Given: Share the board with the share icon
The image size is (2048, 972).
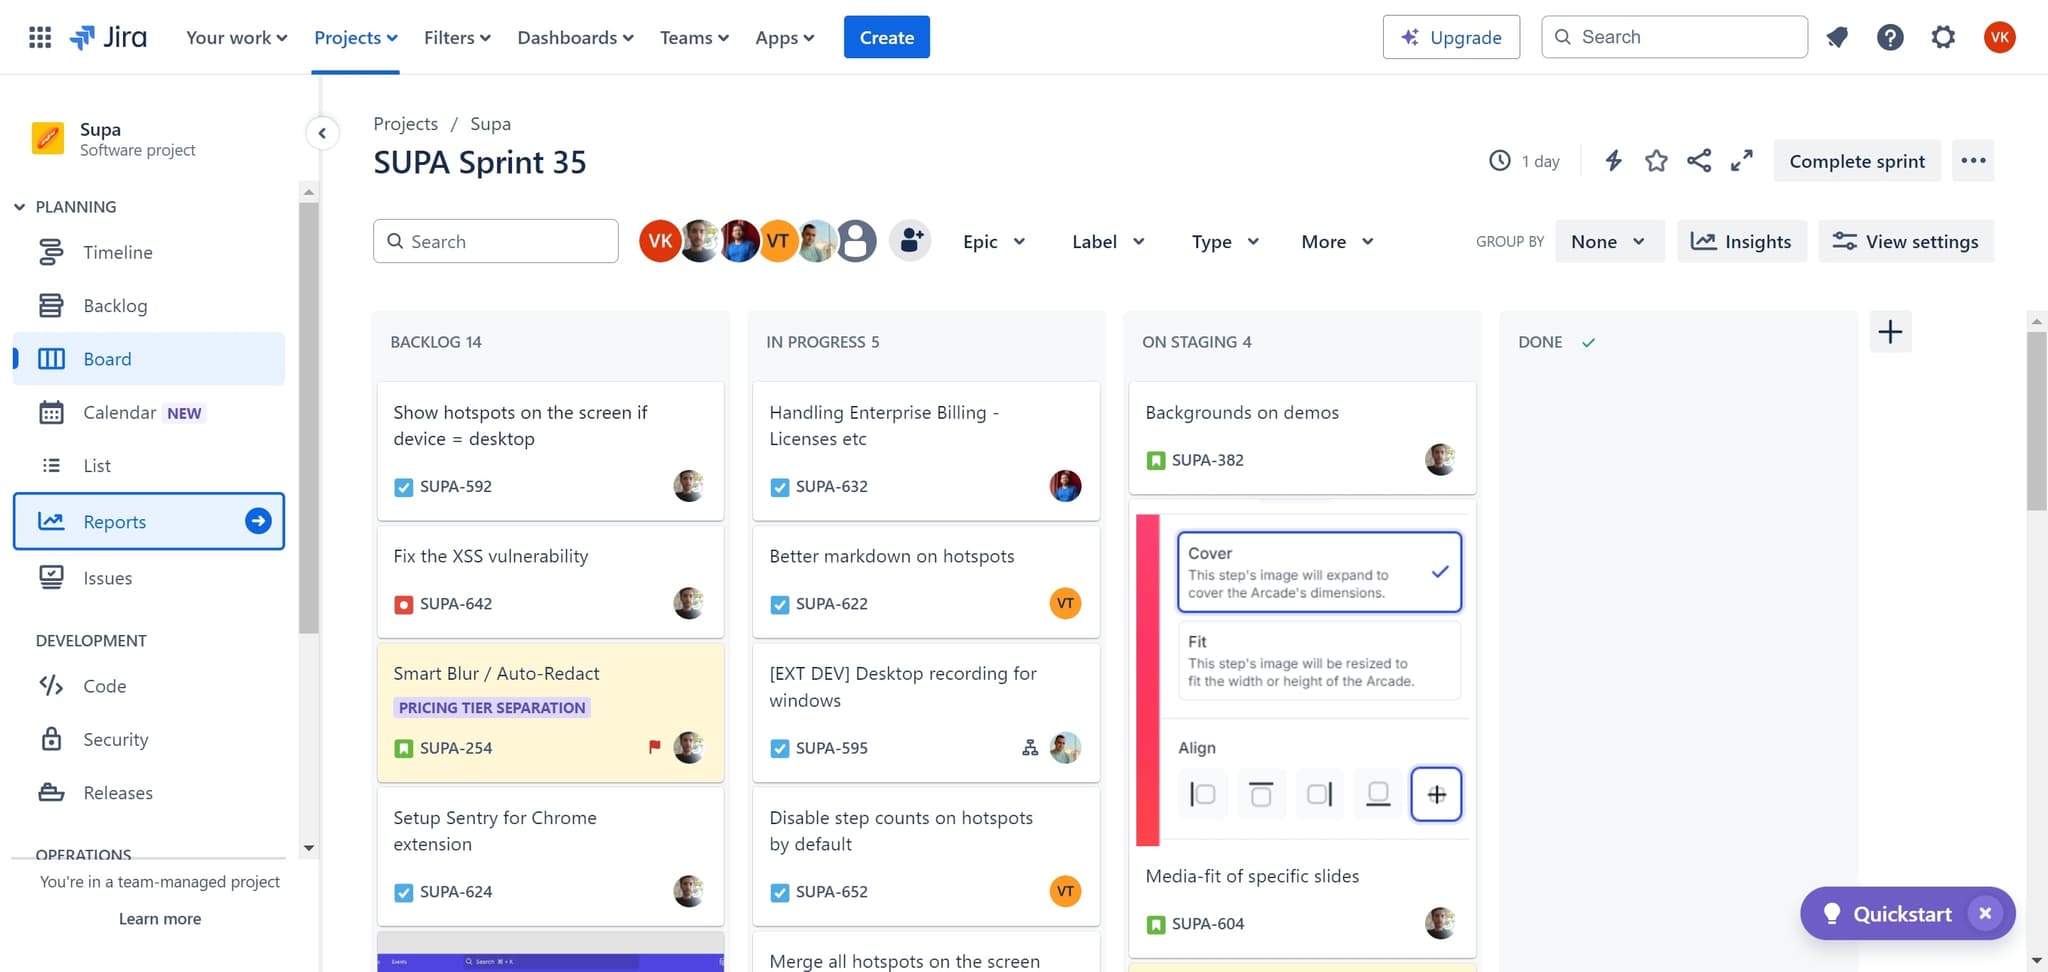Looking at the screenshot, I should (x=1699, y=160).
